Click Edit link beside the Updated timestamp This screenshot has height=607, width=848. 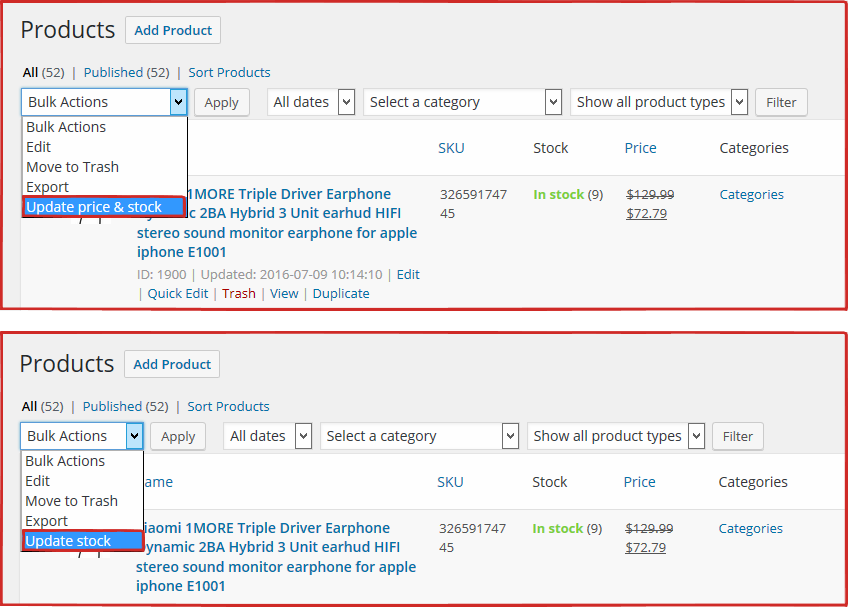coord(408,274)
